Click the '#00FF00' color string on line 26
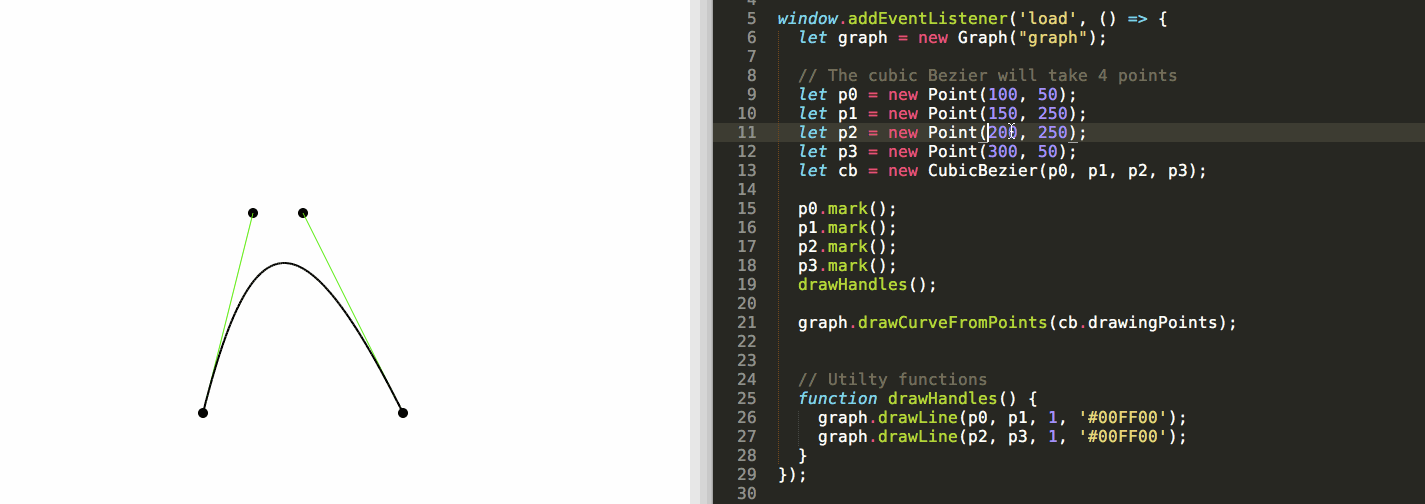 tap(1122, 417)
